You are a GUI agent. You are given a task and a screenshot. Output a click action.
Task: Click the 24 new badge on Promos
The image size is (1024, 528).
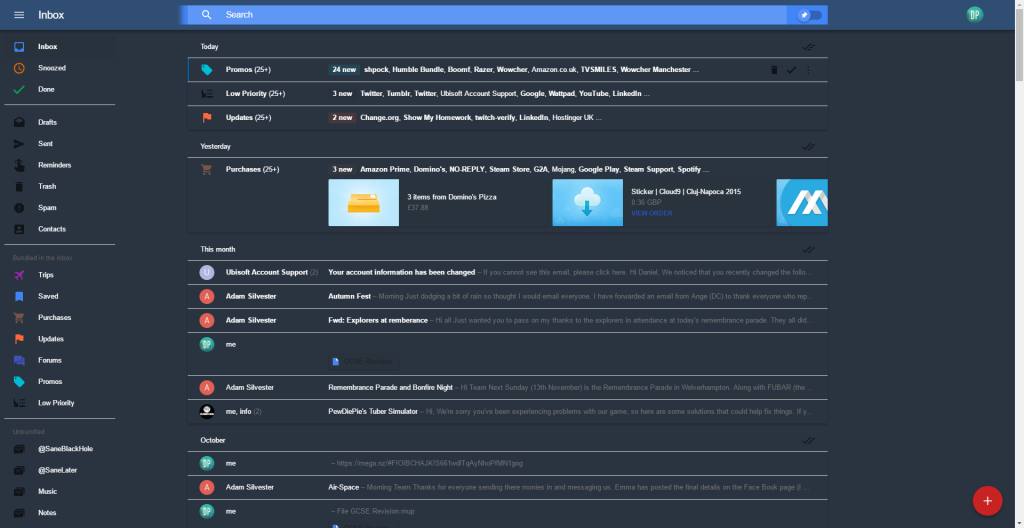[x=344, y=70]
